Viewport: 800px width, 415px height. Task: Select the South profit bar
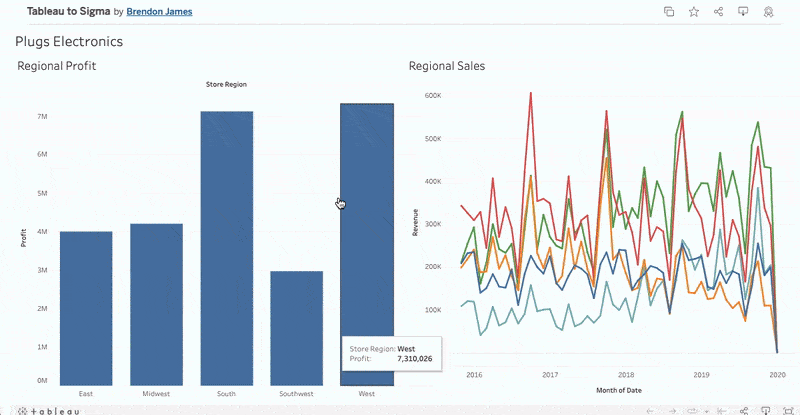click(x=227, y=248)
